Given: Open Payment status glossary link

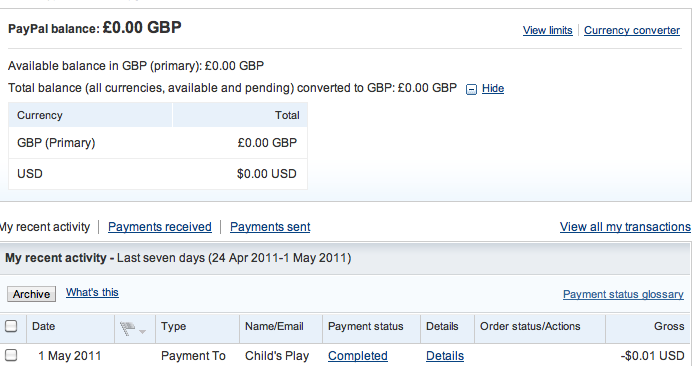Looking at the screenshot, I should pyautogui.click(x=623, y=294).
